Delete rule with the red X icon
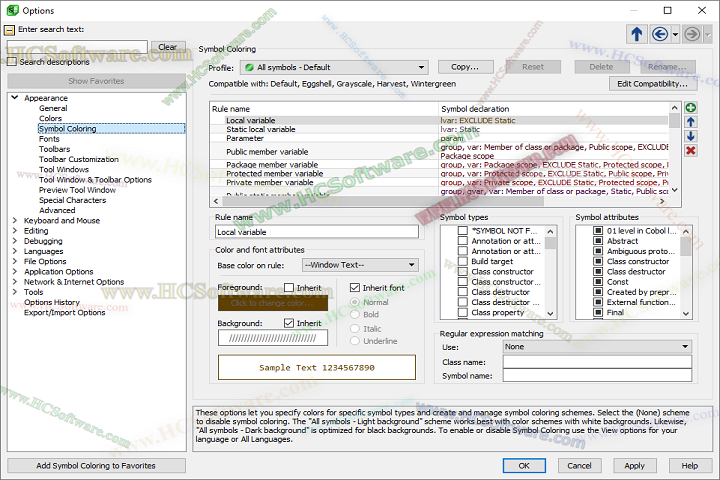This screenshot has height=480, width=720. click(691, 150)
